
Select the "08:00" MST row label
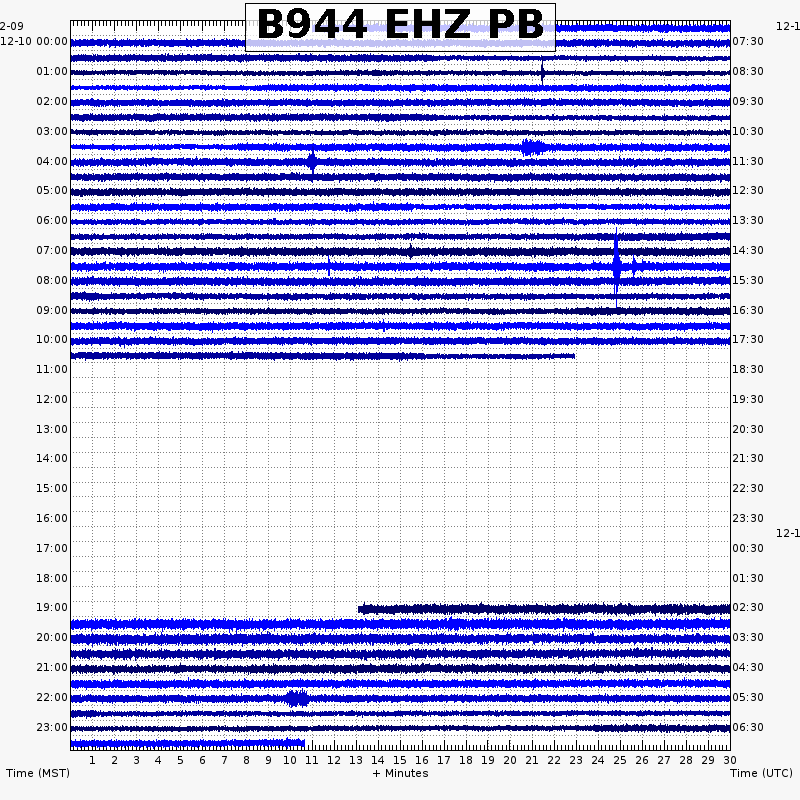click(52, 281)
